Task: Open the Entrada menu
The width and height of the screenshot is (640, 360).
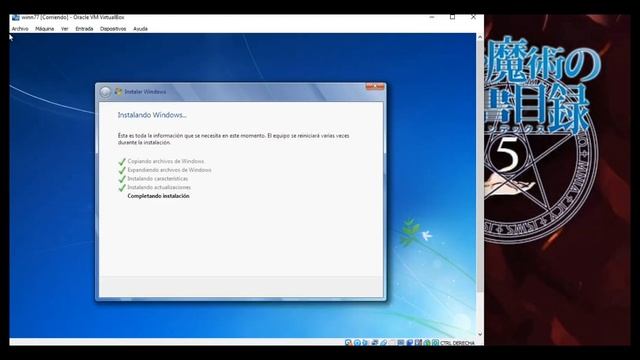Action: pyautogui.click(x=84, y=29)
